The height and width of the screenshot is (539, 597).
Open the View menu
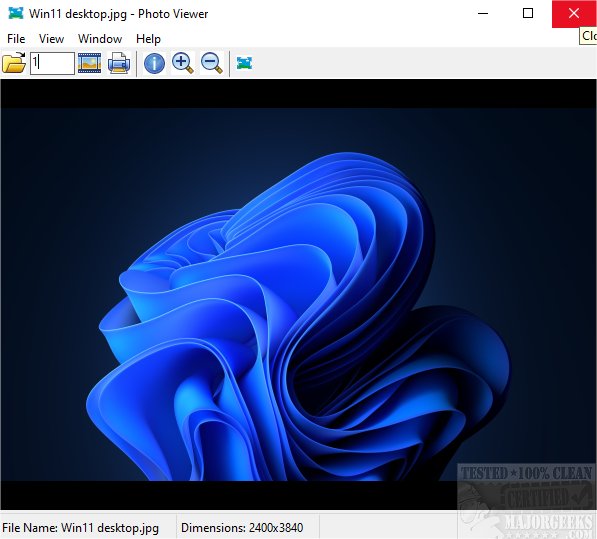click(x=51, y=39)
